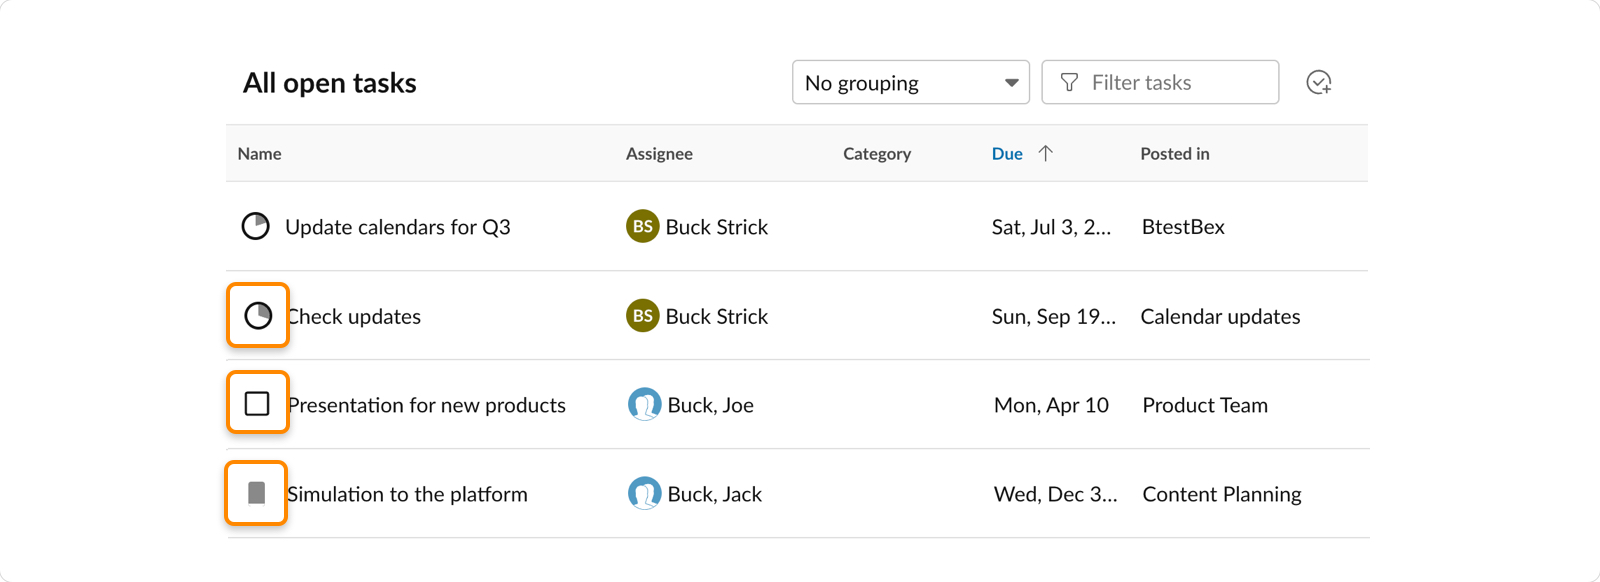Open the Check updates task
Image resolution: width=1600 pixels, height=582 pixels.
(x=354, y=316)
